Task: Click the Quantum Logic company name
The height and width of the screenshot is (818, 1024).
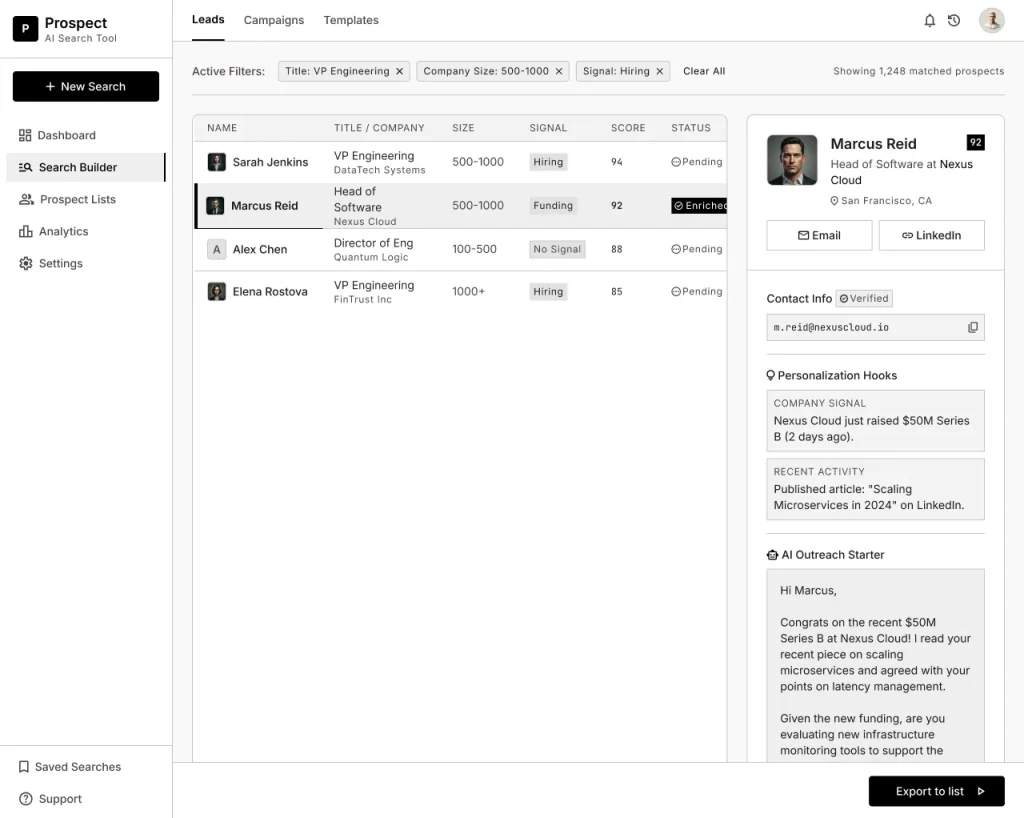Action: point(371,257)
